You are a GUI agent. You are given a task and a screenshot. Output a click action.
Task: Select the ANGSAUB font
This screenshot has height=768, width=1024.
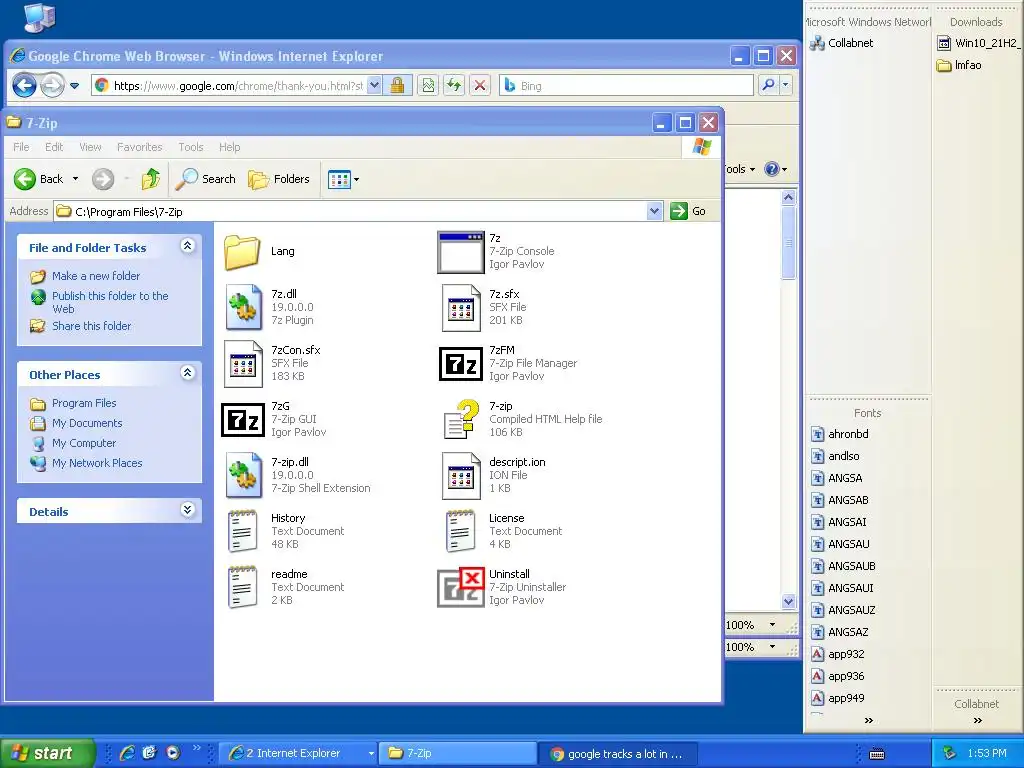[x=843, y=566]
